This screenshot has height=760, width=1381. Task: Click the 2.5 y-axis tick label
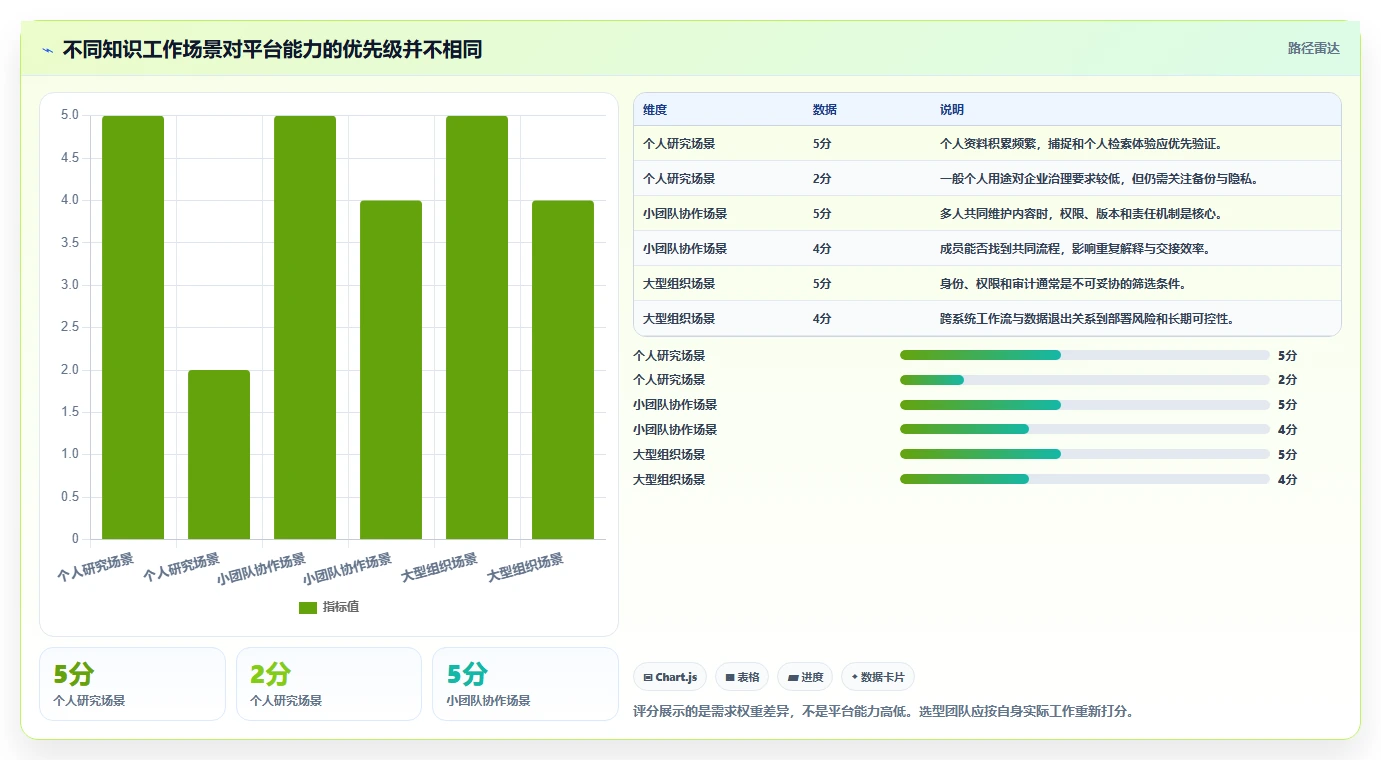70,327
